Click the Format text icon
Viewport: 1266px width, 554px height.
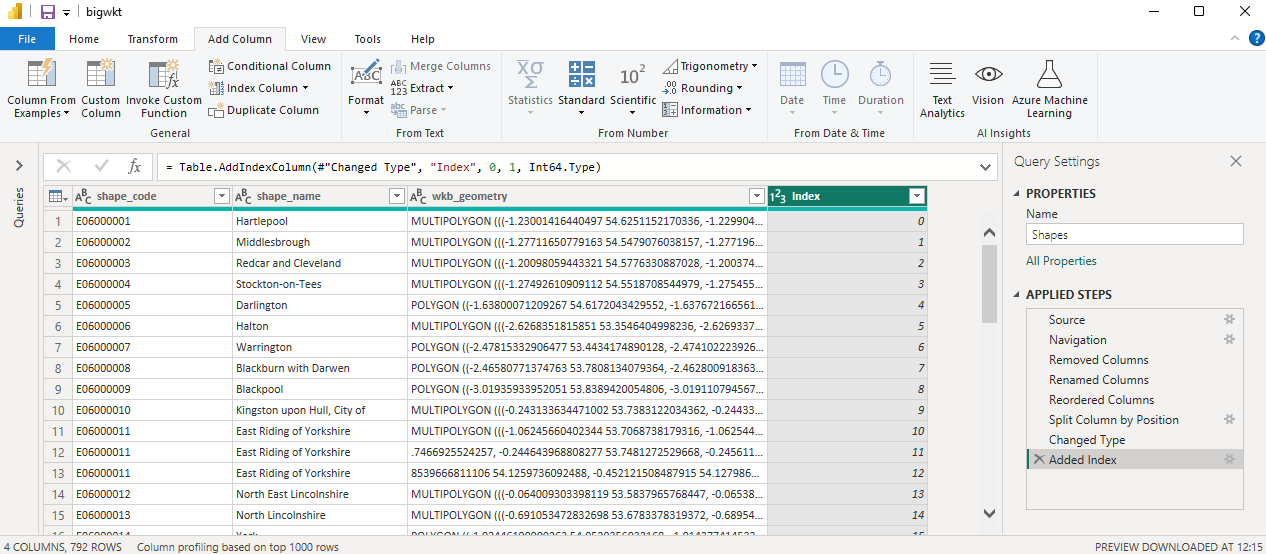pyautogui.click(x=366, y=75)
